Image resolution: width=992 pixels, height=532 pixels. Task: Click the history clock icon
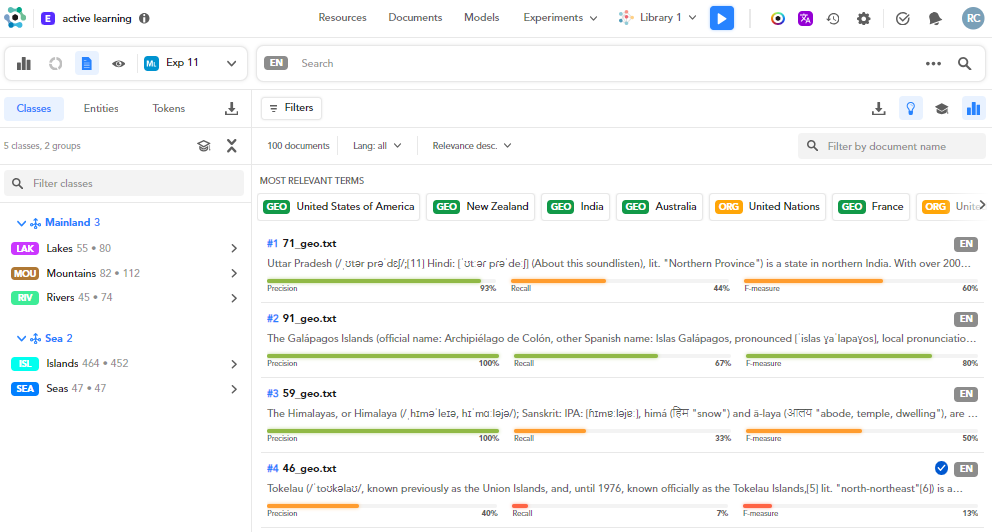point(833,18)
